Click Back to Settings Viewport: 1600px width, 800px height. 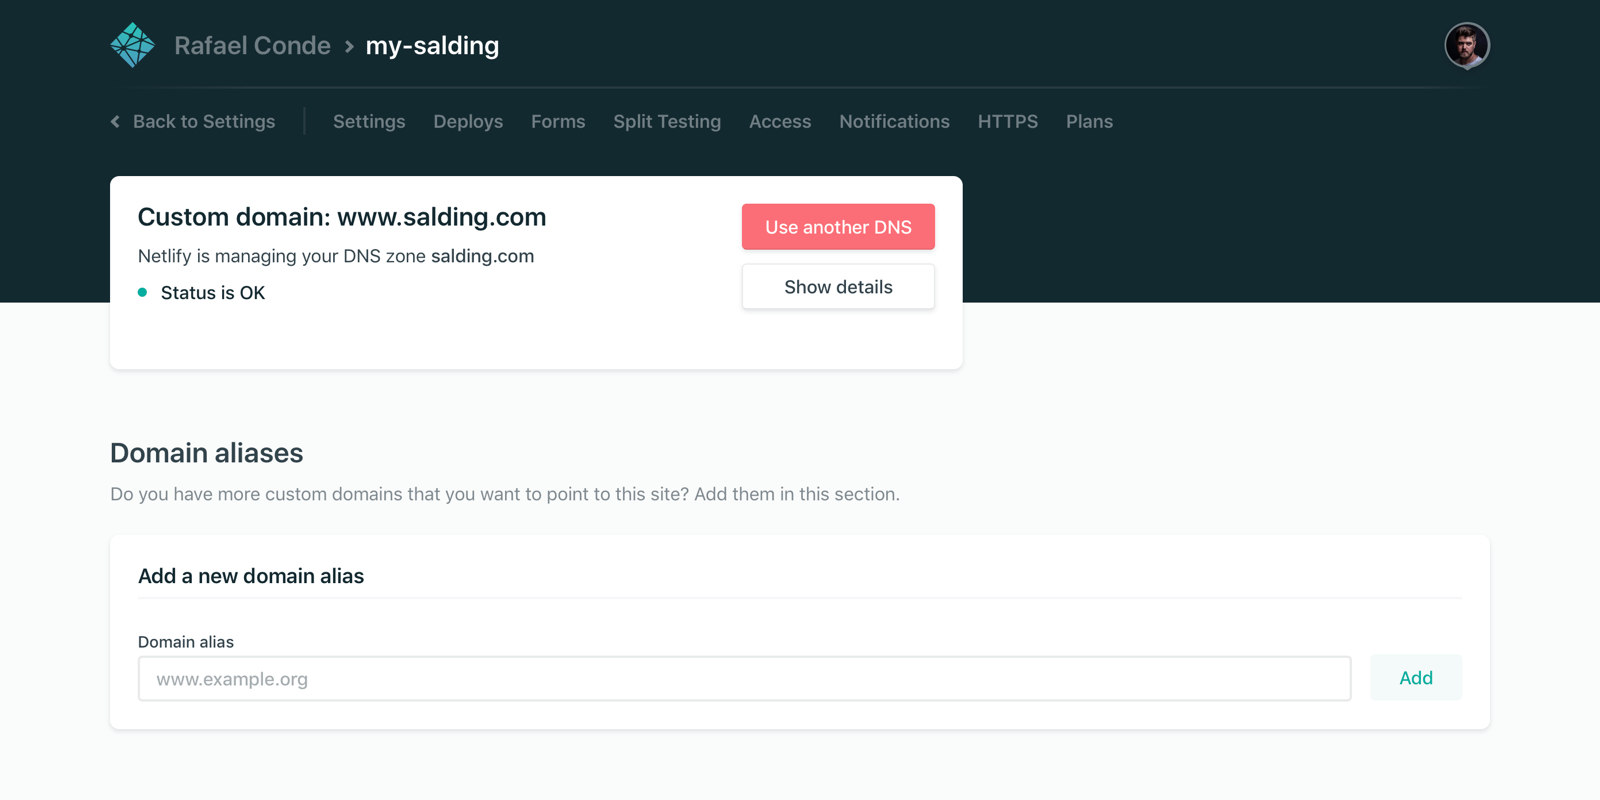[x=203, y=121]
